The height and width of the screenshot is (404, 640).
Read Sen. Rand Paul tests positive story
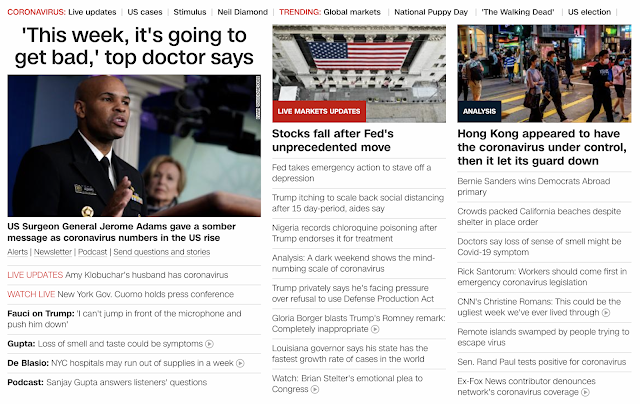coord(542,362)
